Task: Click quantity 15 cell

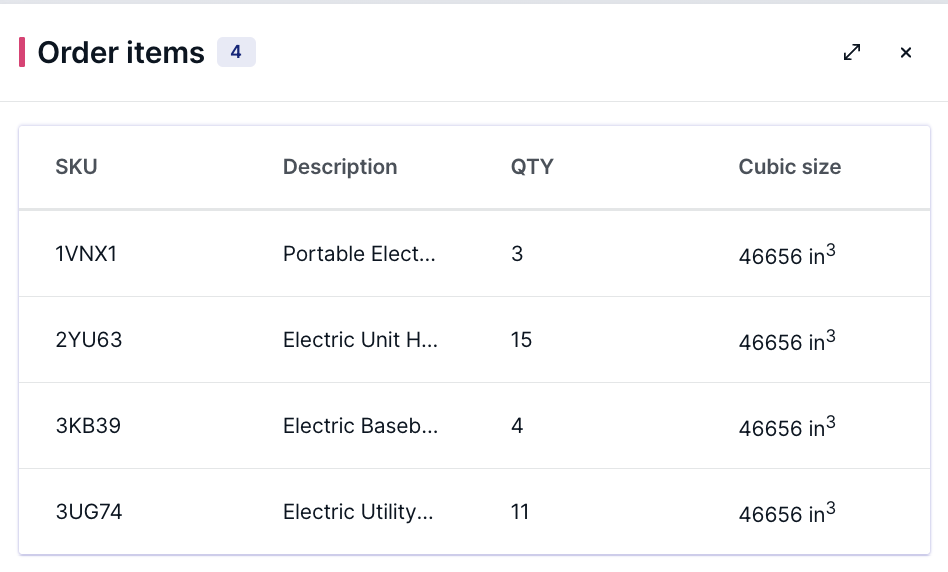Action: [x=521, y=340]
